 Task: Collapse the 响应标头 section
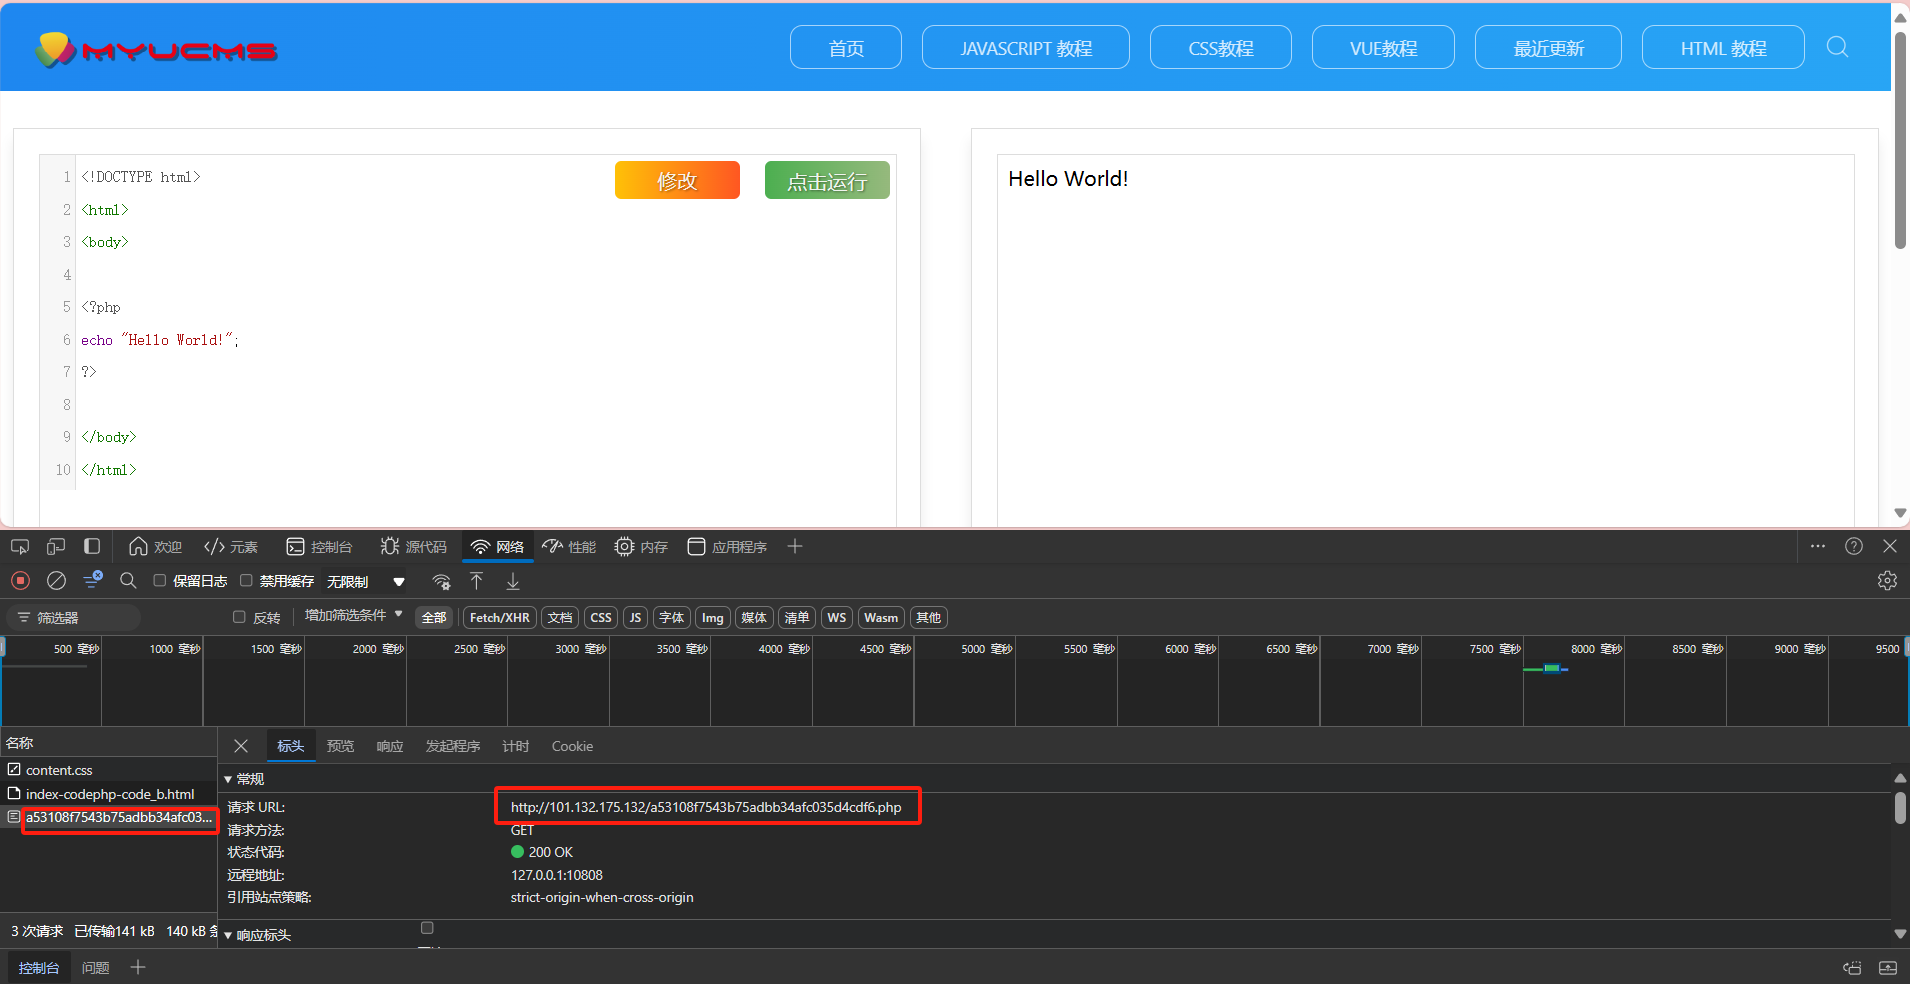[258, 935]
